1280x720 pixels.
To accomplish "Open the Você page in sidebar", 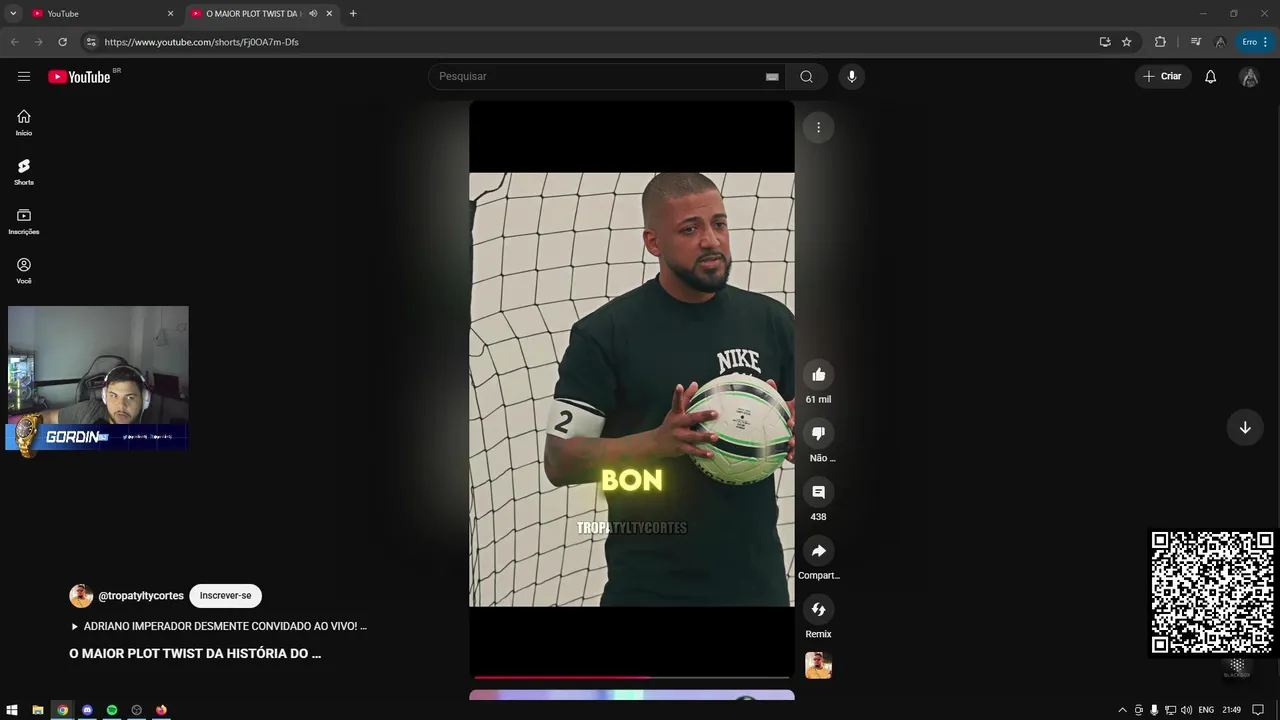I will point(24,271).
